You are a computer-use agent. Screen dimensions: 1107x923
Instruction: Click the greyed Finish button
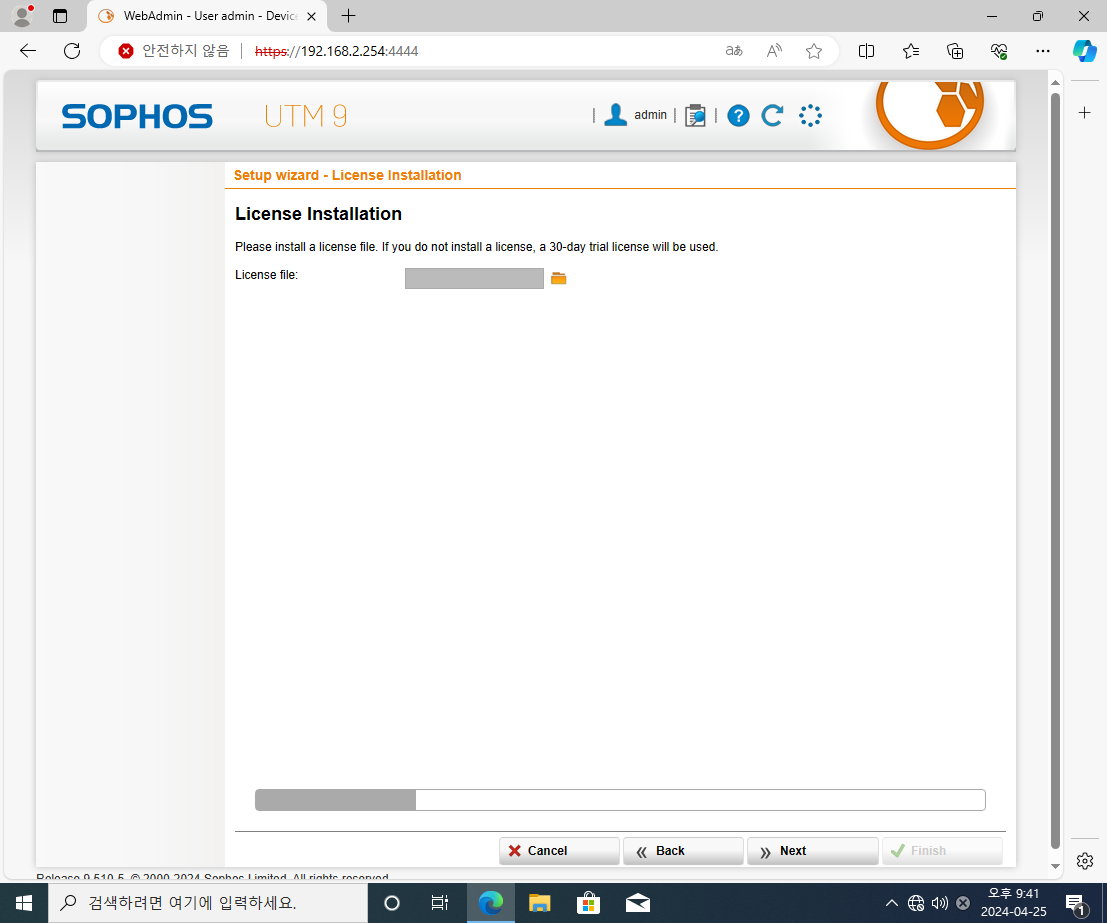click(942, 851)
